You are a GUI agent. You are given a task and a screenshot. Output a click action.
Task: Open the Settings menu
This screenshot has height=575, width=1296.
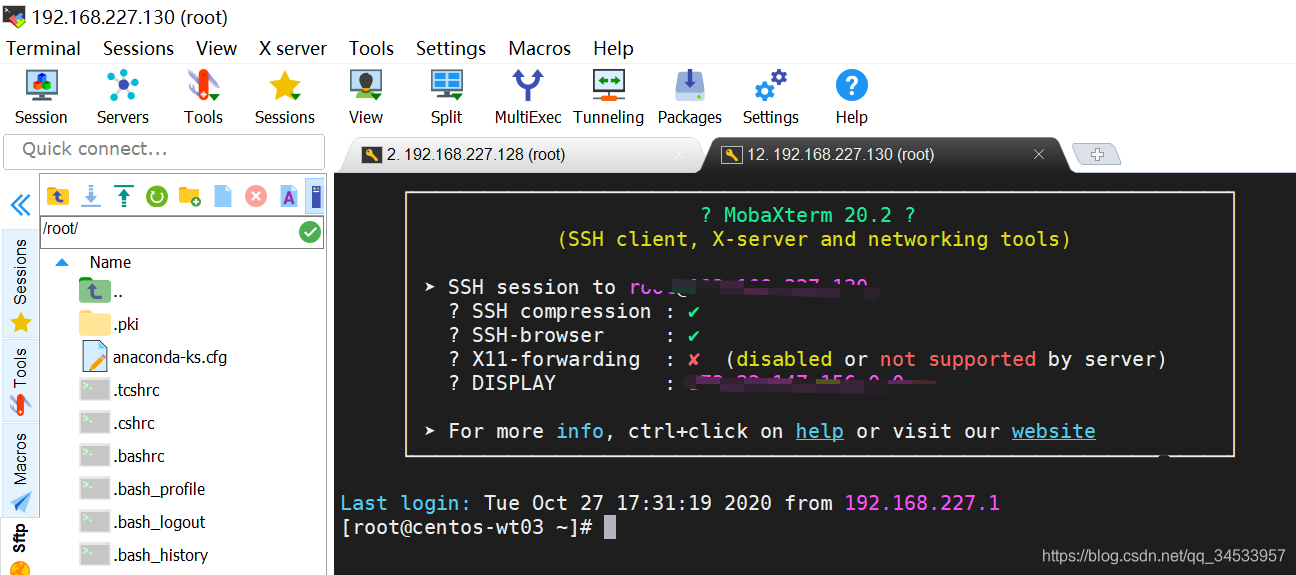point(451,48)
